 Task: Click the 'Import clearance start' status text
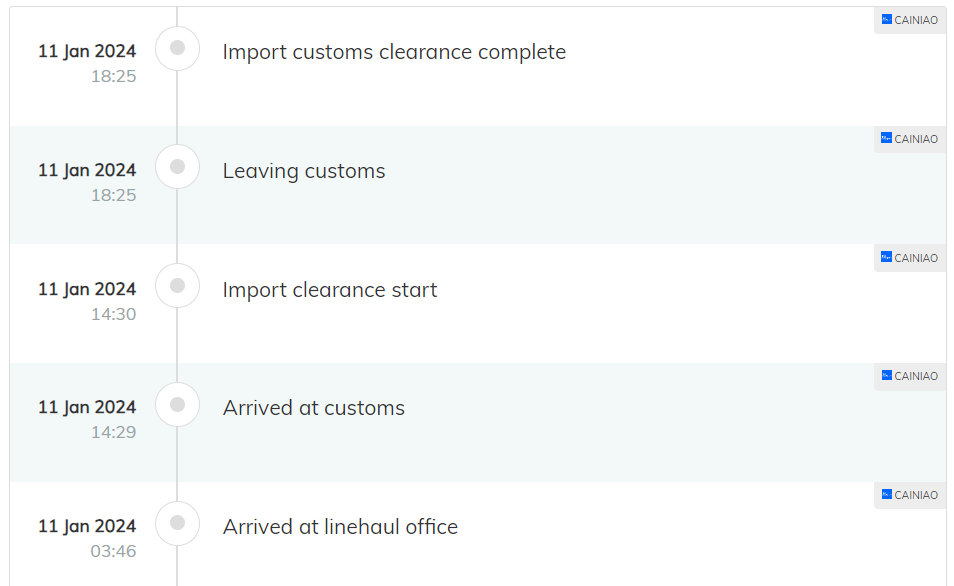click(330, 290)
